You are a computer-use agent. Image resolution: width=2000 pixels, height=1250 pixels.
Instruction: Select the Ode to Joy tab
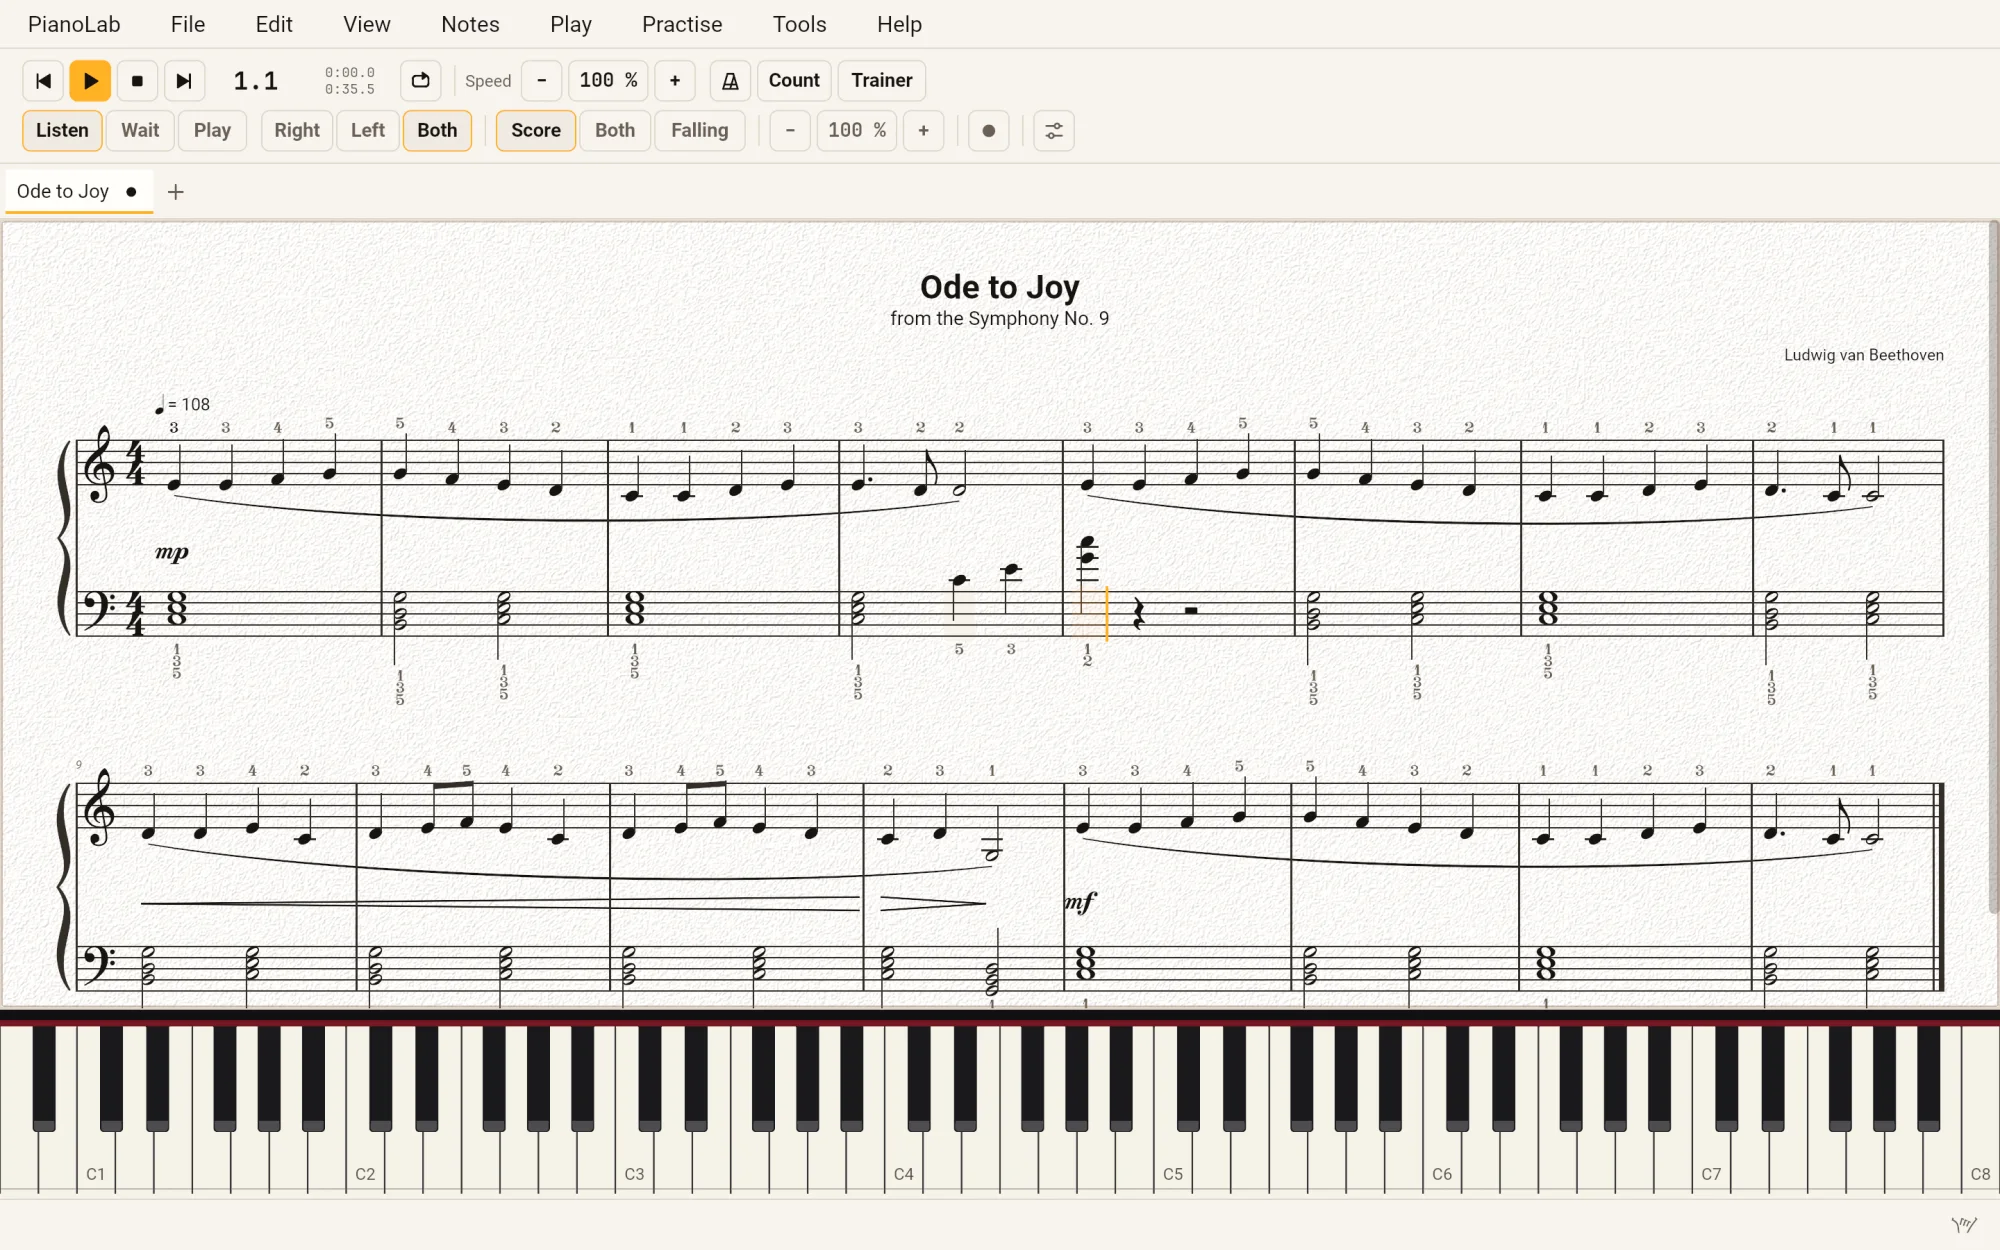click(x=79, y=191)
